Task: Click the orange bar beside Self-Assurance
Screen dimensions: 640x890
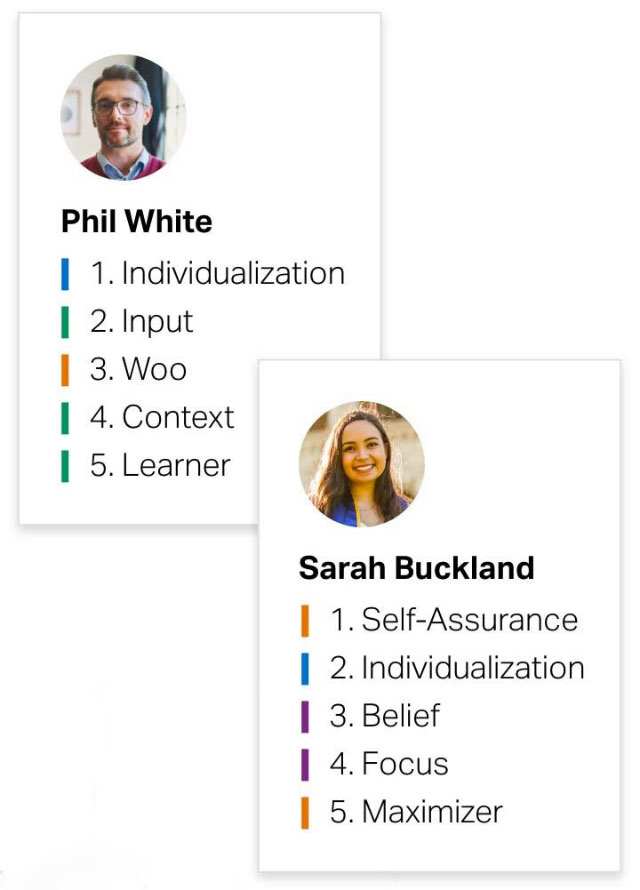Action: 305,620
